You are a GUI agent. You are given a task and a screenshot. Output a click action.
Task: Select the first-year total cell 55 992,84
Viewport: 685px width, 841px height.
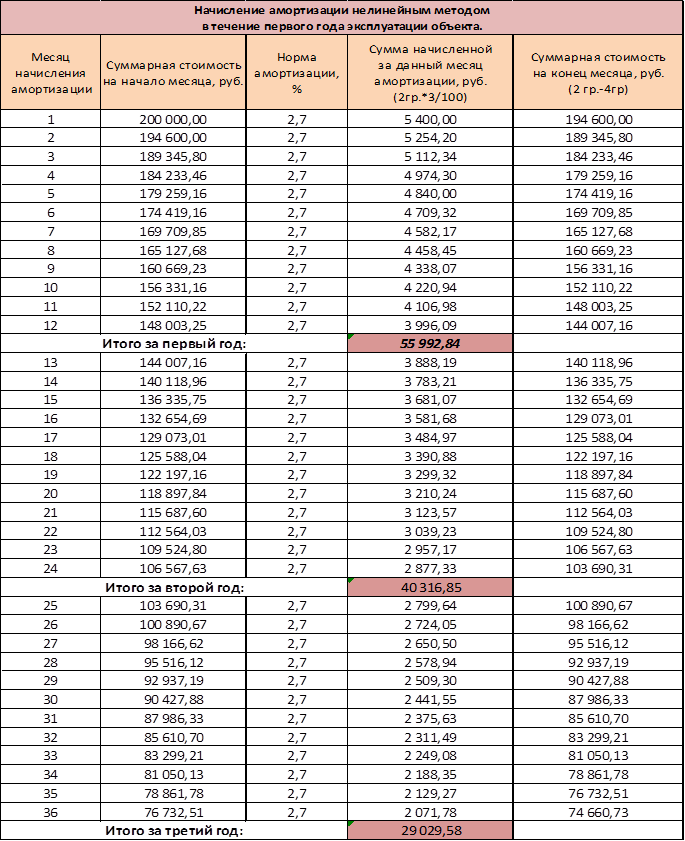pos(430,343)
